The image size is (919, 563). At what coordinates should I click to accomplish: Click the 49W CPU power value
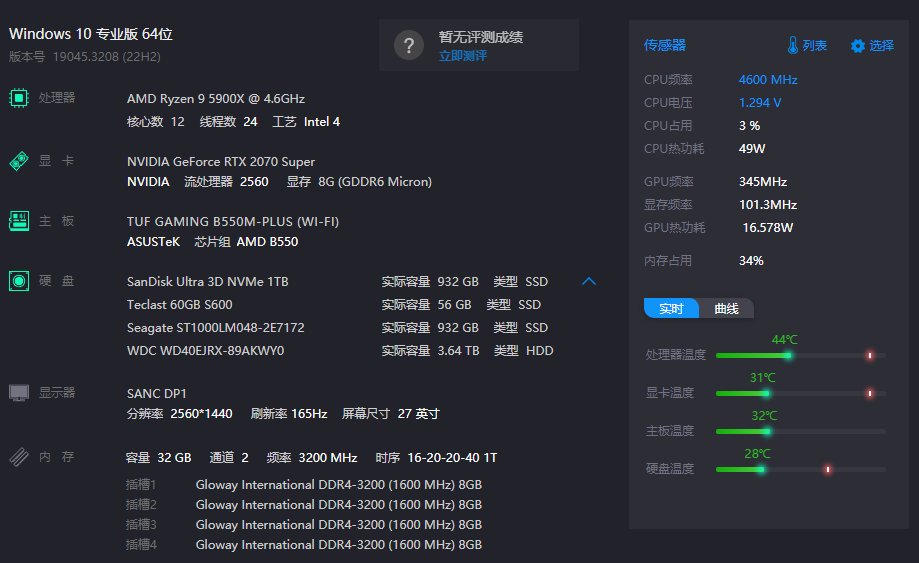pyautogui.click(x=752, y=149)
